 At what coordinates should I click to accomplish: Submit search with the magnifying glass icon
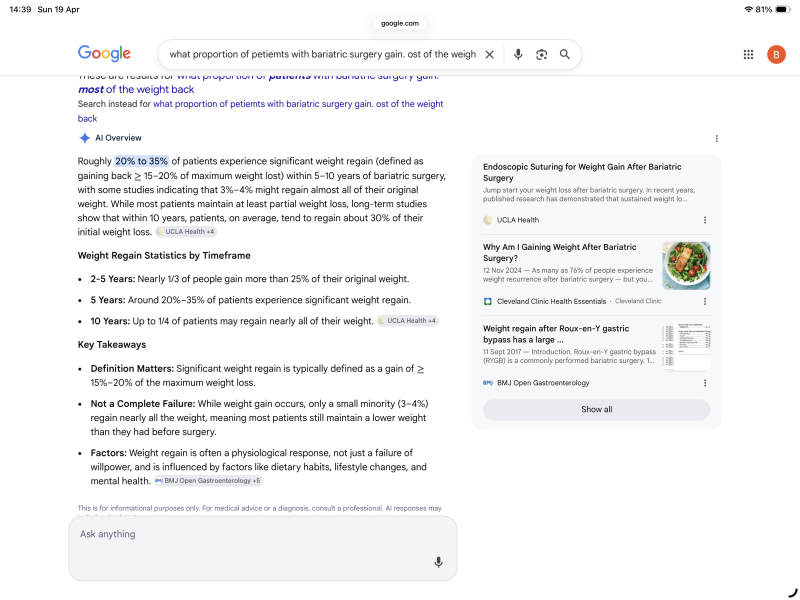(565, 55)
